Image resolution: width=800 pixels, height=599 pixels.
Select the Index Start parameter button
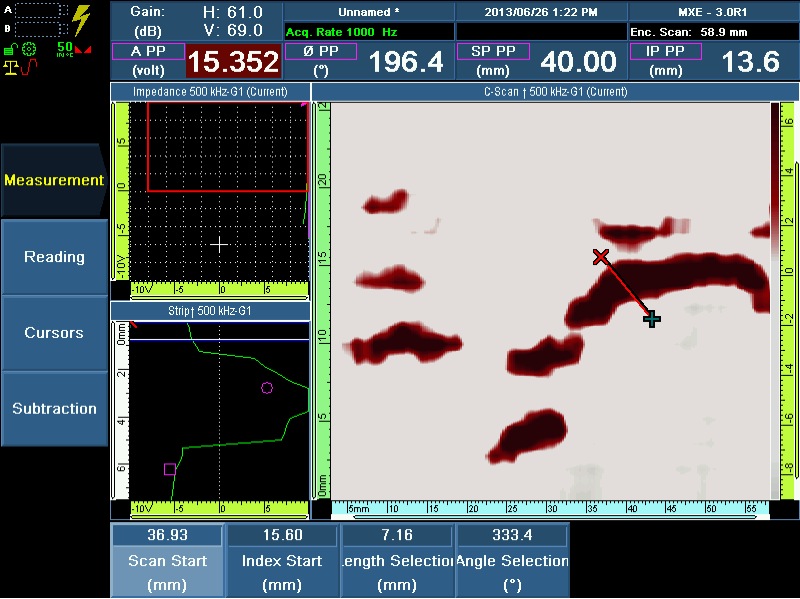point(282,561)
